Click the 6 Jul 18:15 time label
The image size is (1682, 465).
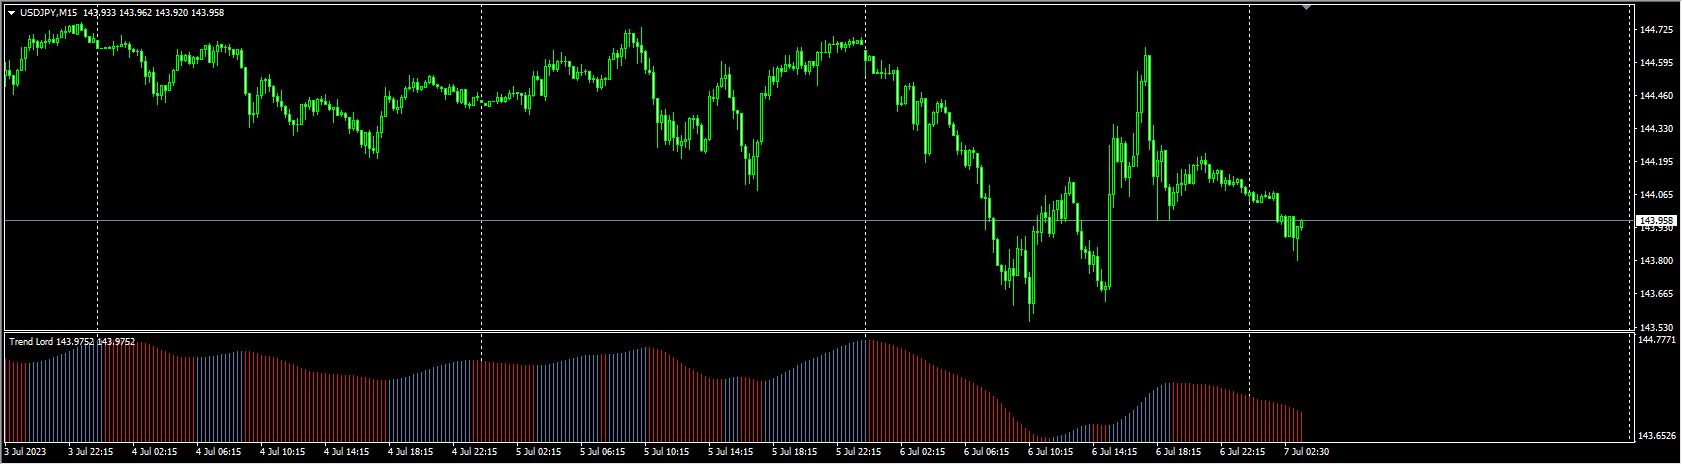[x=1179, y=452]
